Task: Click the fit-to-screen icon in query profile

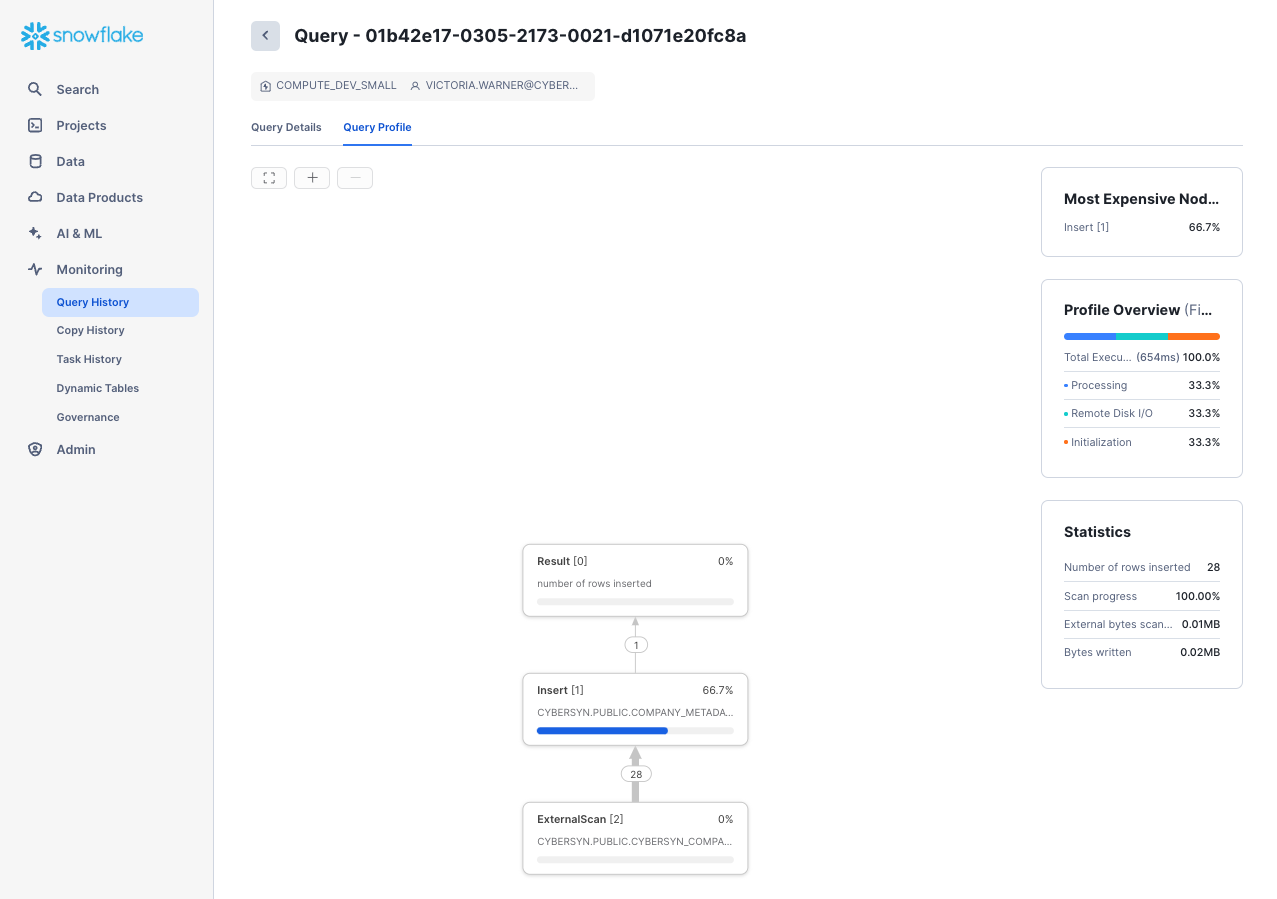Action: 269,178
